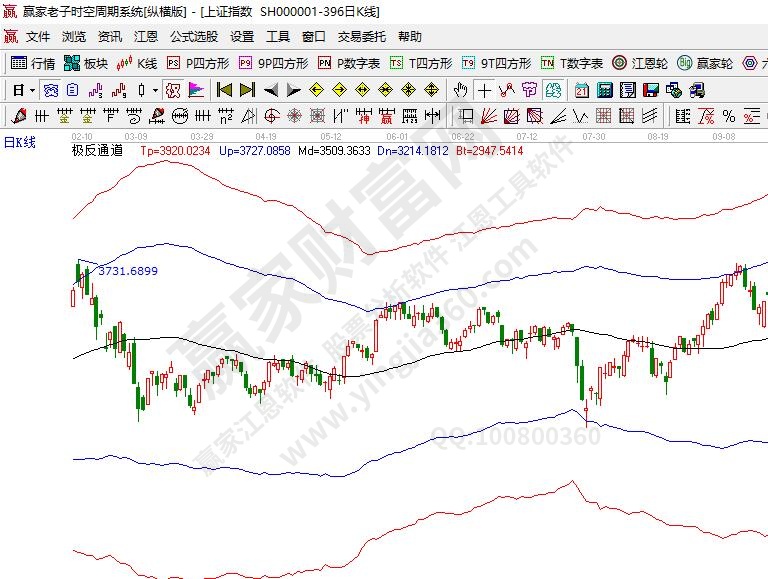768x579 pixels.
Task: Jump to first bar with skip-to-start arrow
Action: 225,90
